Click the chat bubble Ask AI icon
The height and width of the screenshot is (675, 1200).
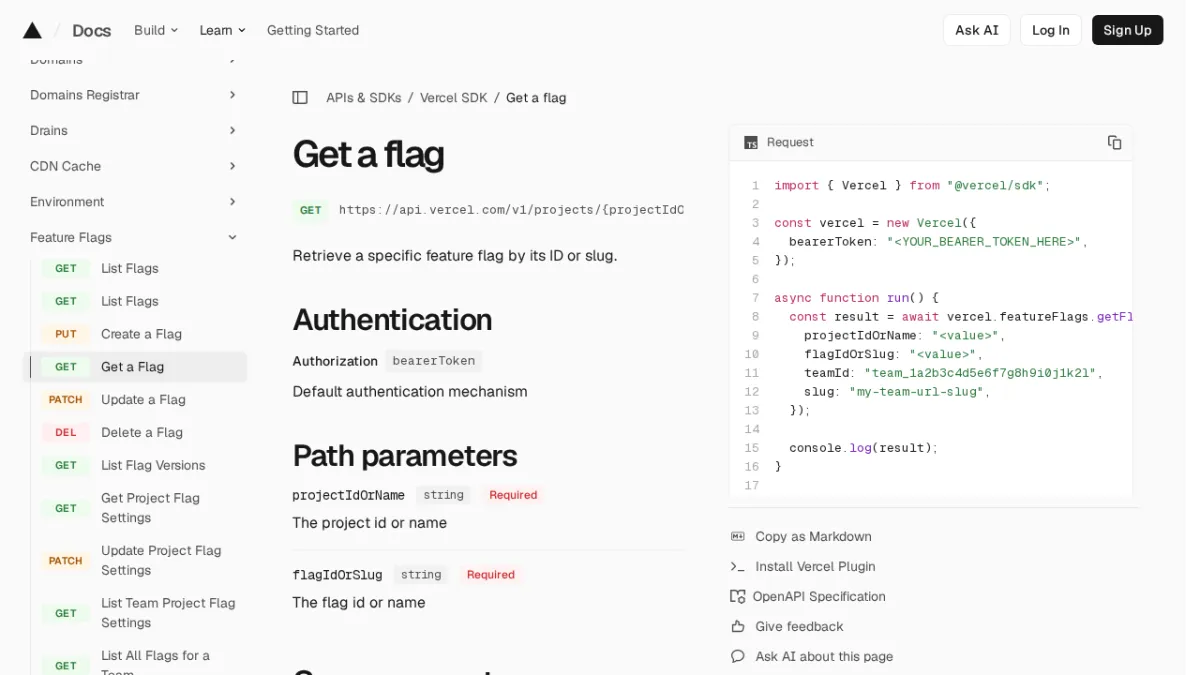point(738,656)
